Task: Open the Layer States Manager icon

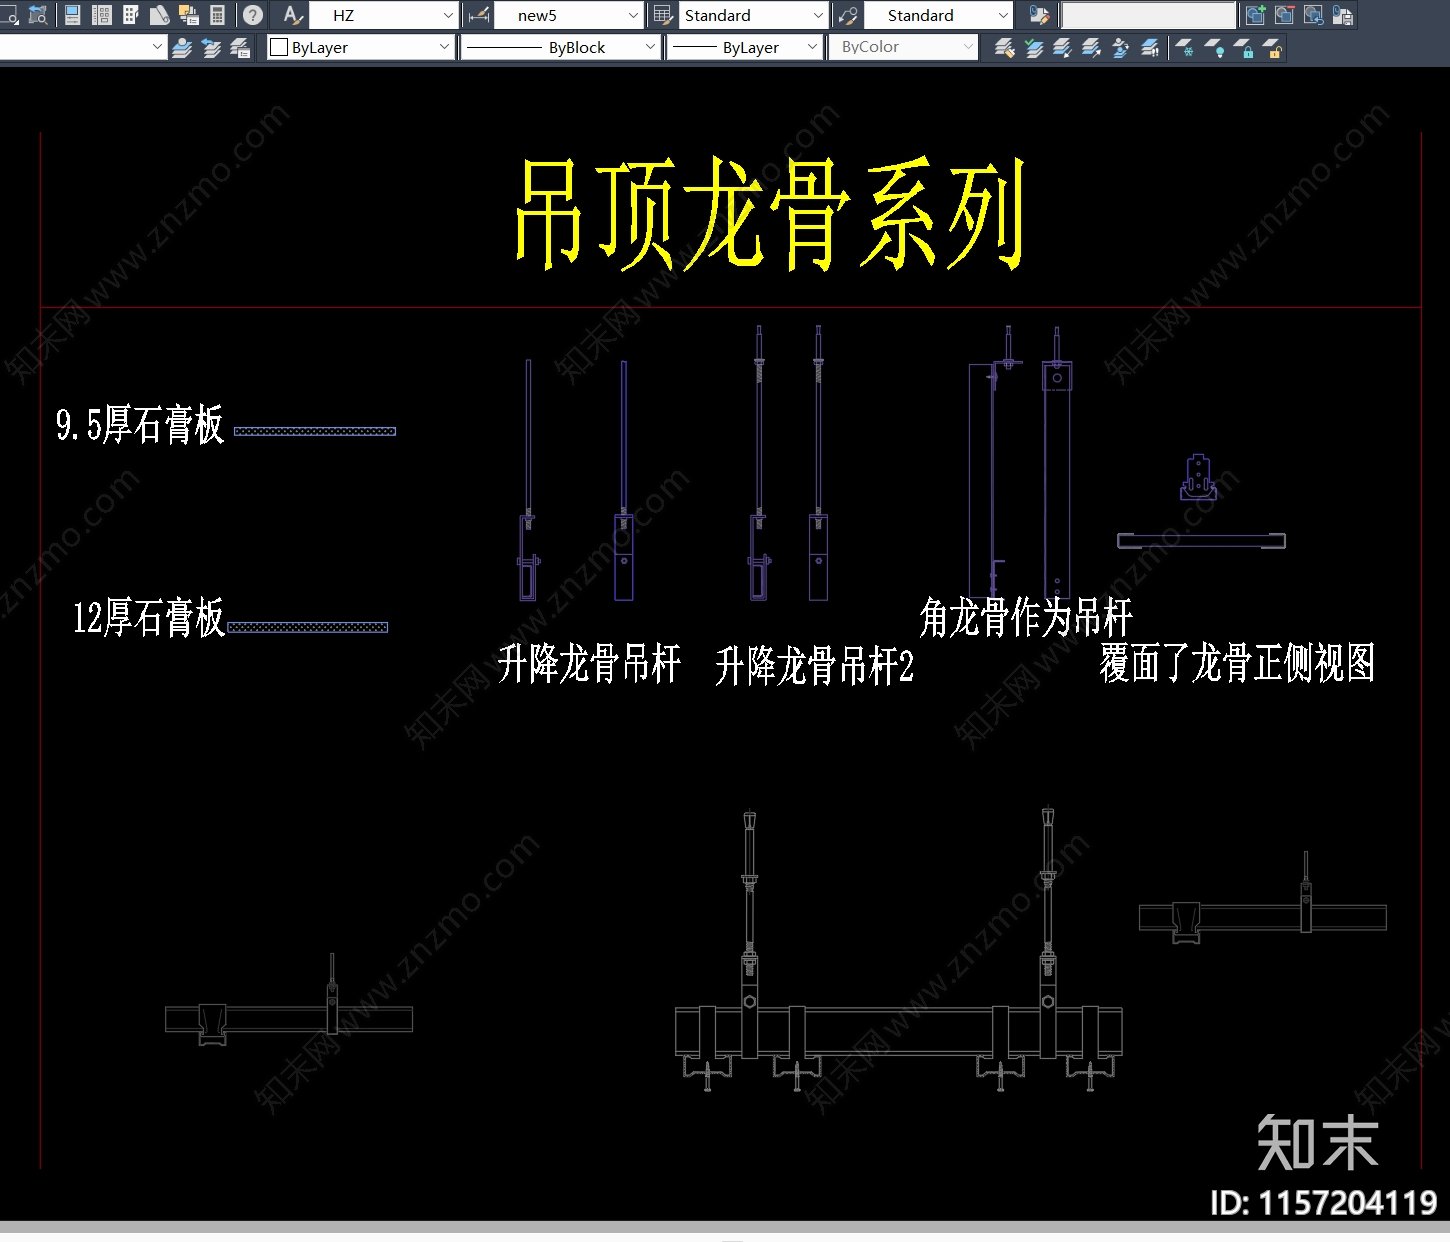Action: click(240, 47)
